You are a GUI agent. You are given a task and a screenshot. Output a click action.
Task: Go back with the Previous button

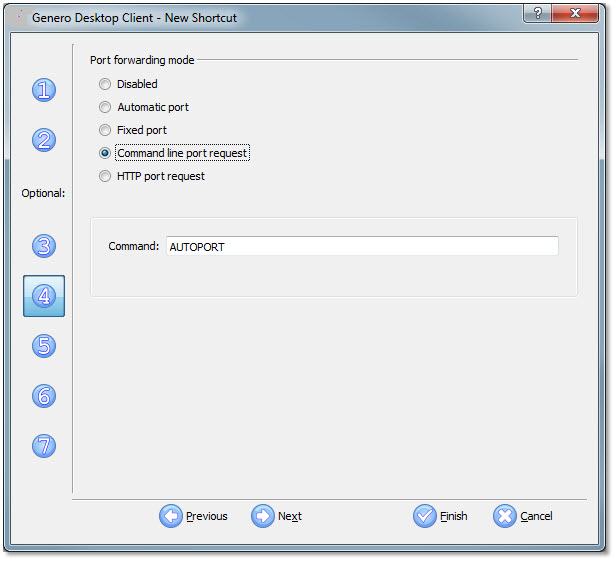click(194, 516)
